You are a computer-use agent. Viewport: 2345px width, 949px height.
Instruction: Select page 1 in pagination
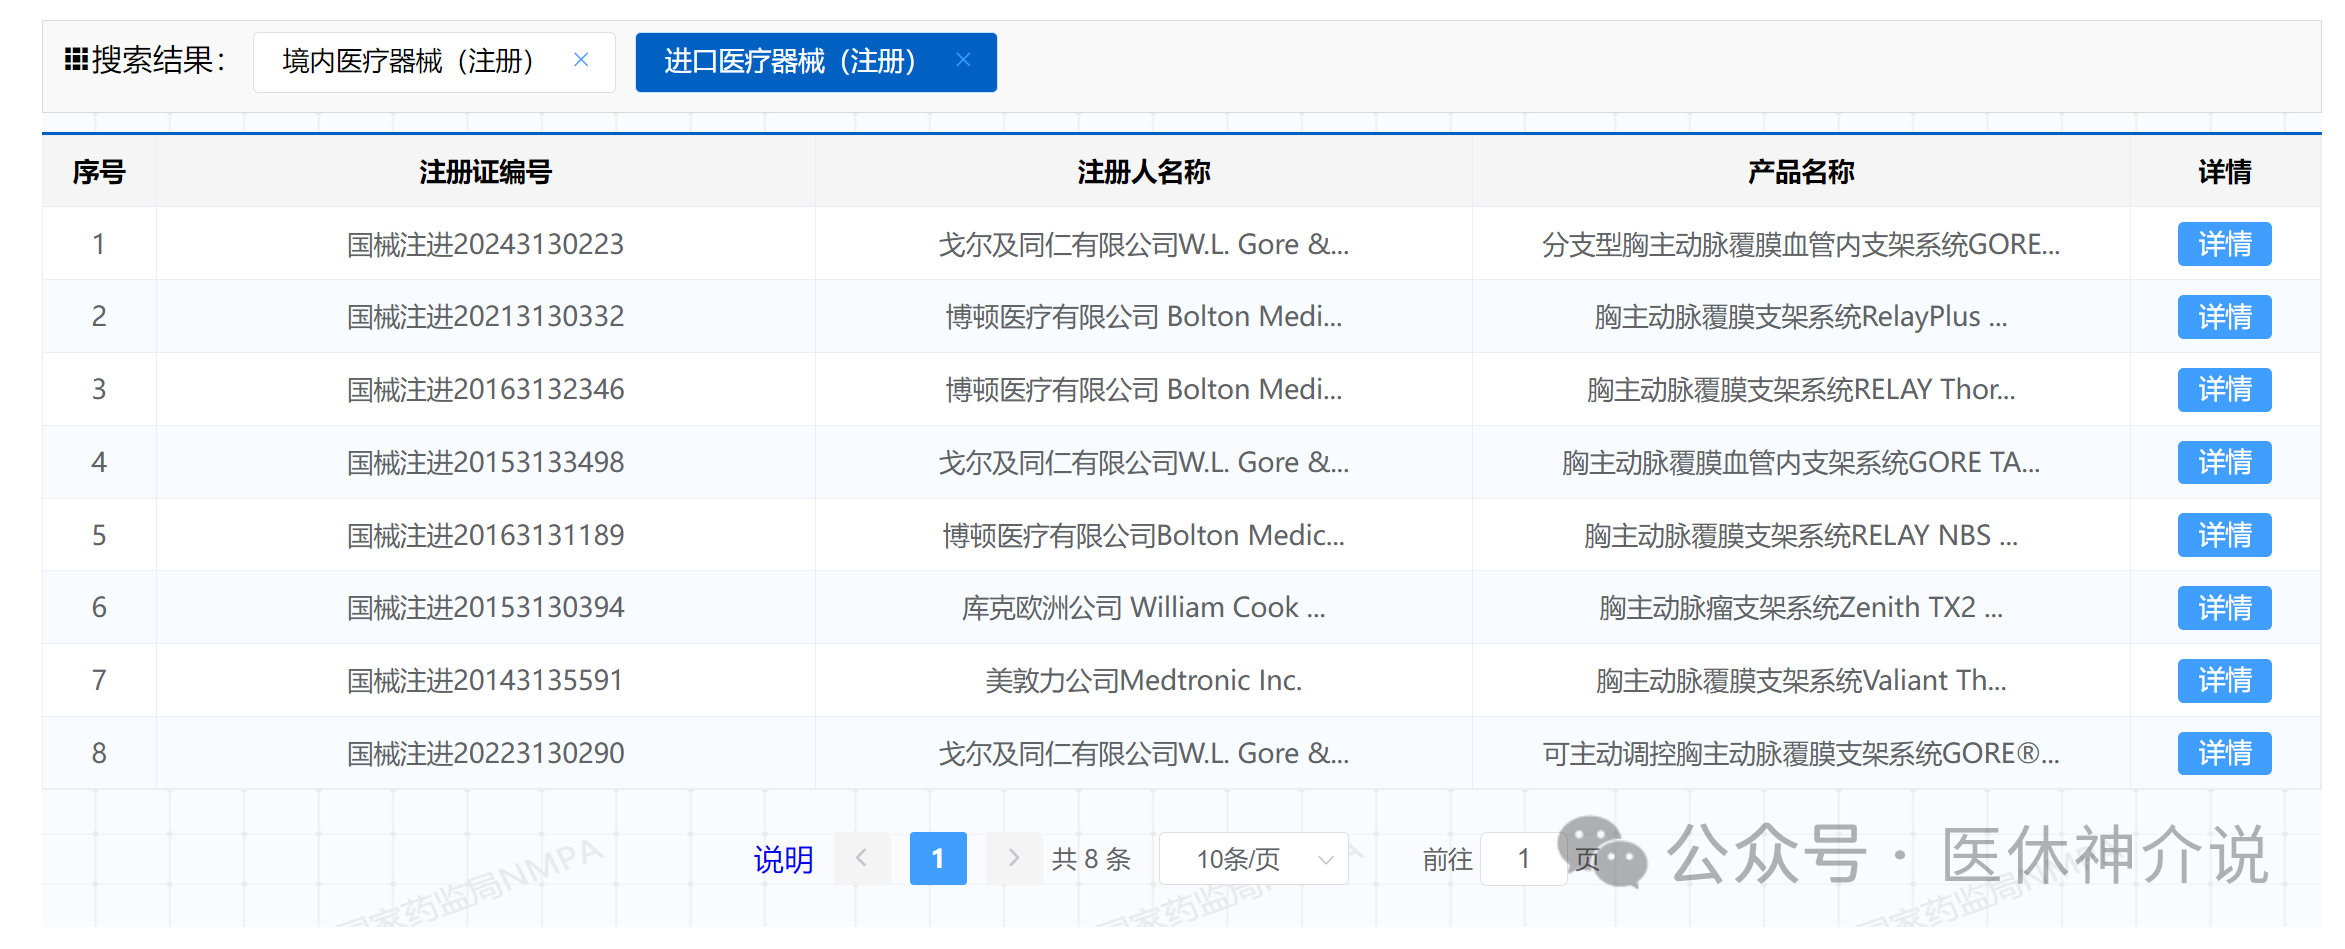coord(937,858)
